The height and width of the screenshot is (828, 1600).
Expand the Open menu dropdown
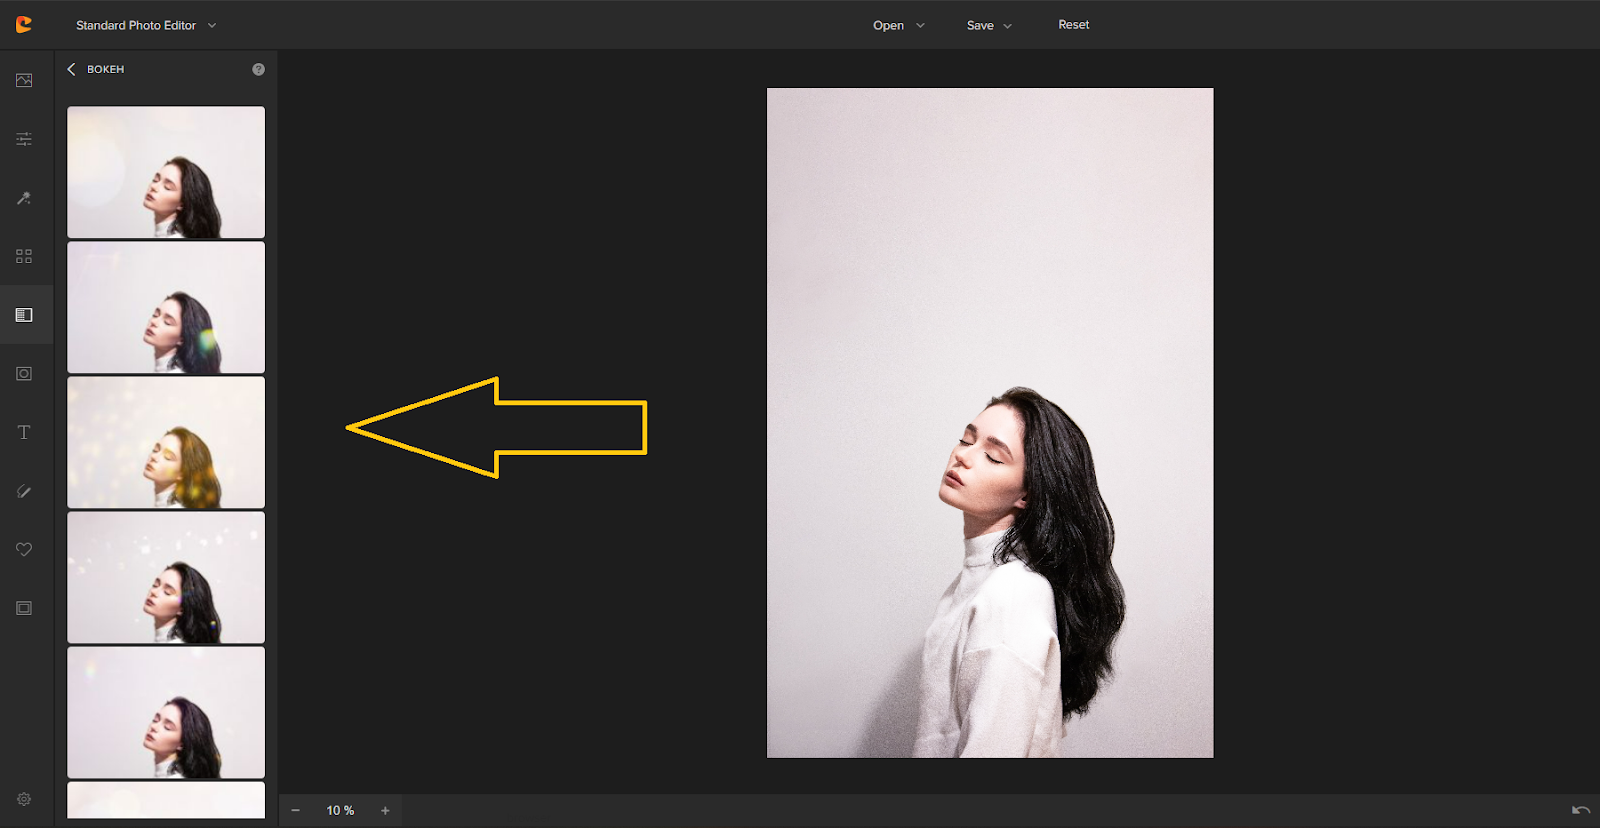(898, 26)
